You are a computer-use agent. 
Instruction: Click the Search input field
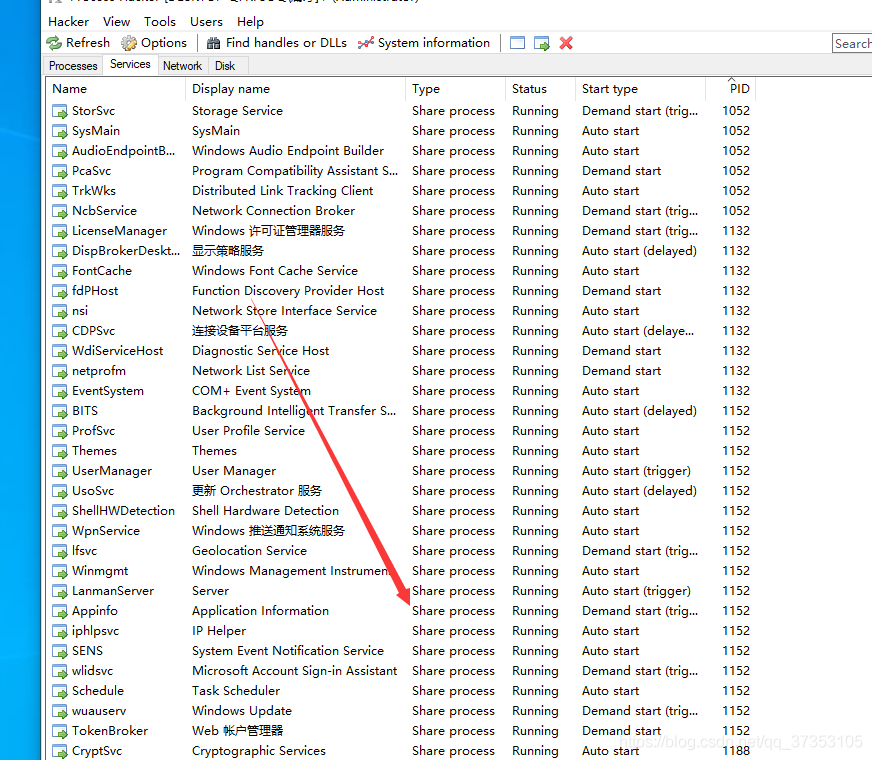pos(852,43)
